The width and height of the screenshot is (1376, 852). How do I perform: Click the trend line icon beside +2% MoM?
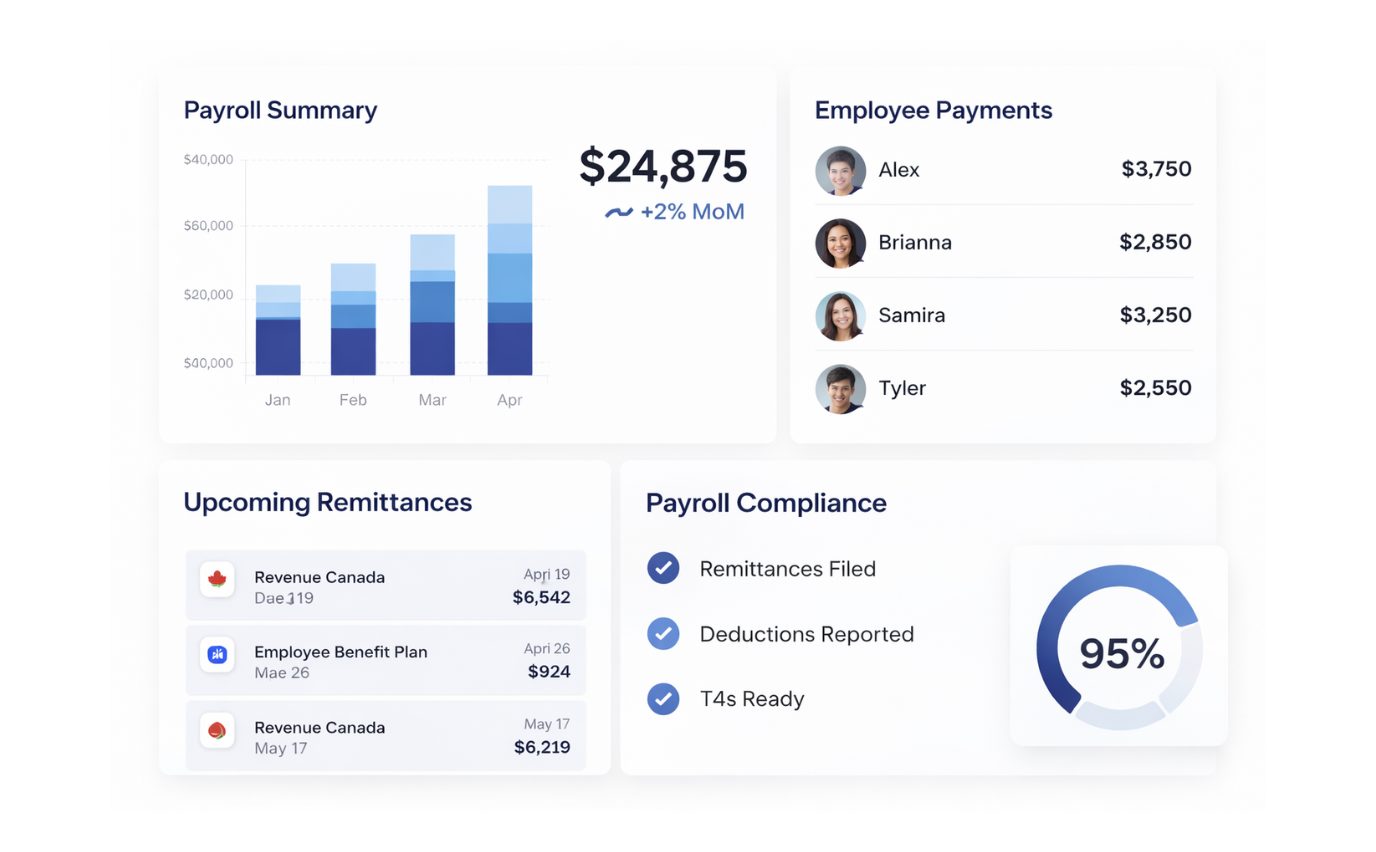[x=619, y=213]
